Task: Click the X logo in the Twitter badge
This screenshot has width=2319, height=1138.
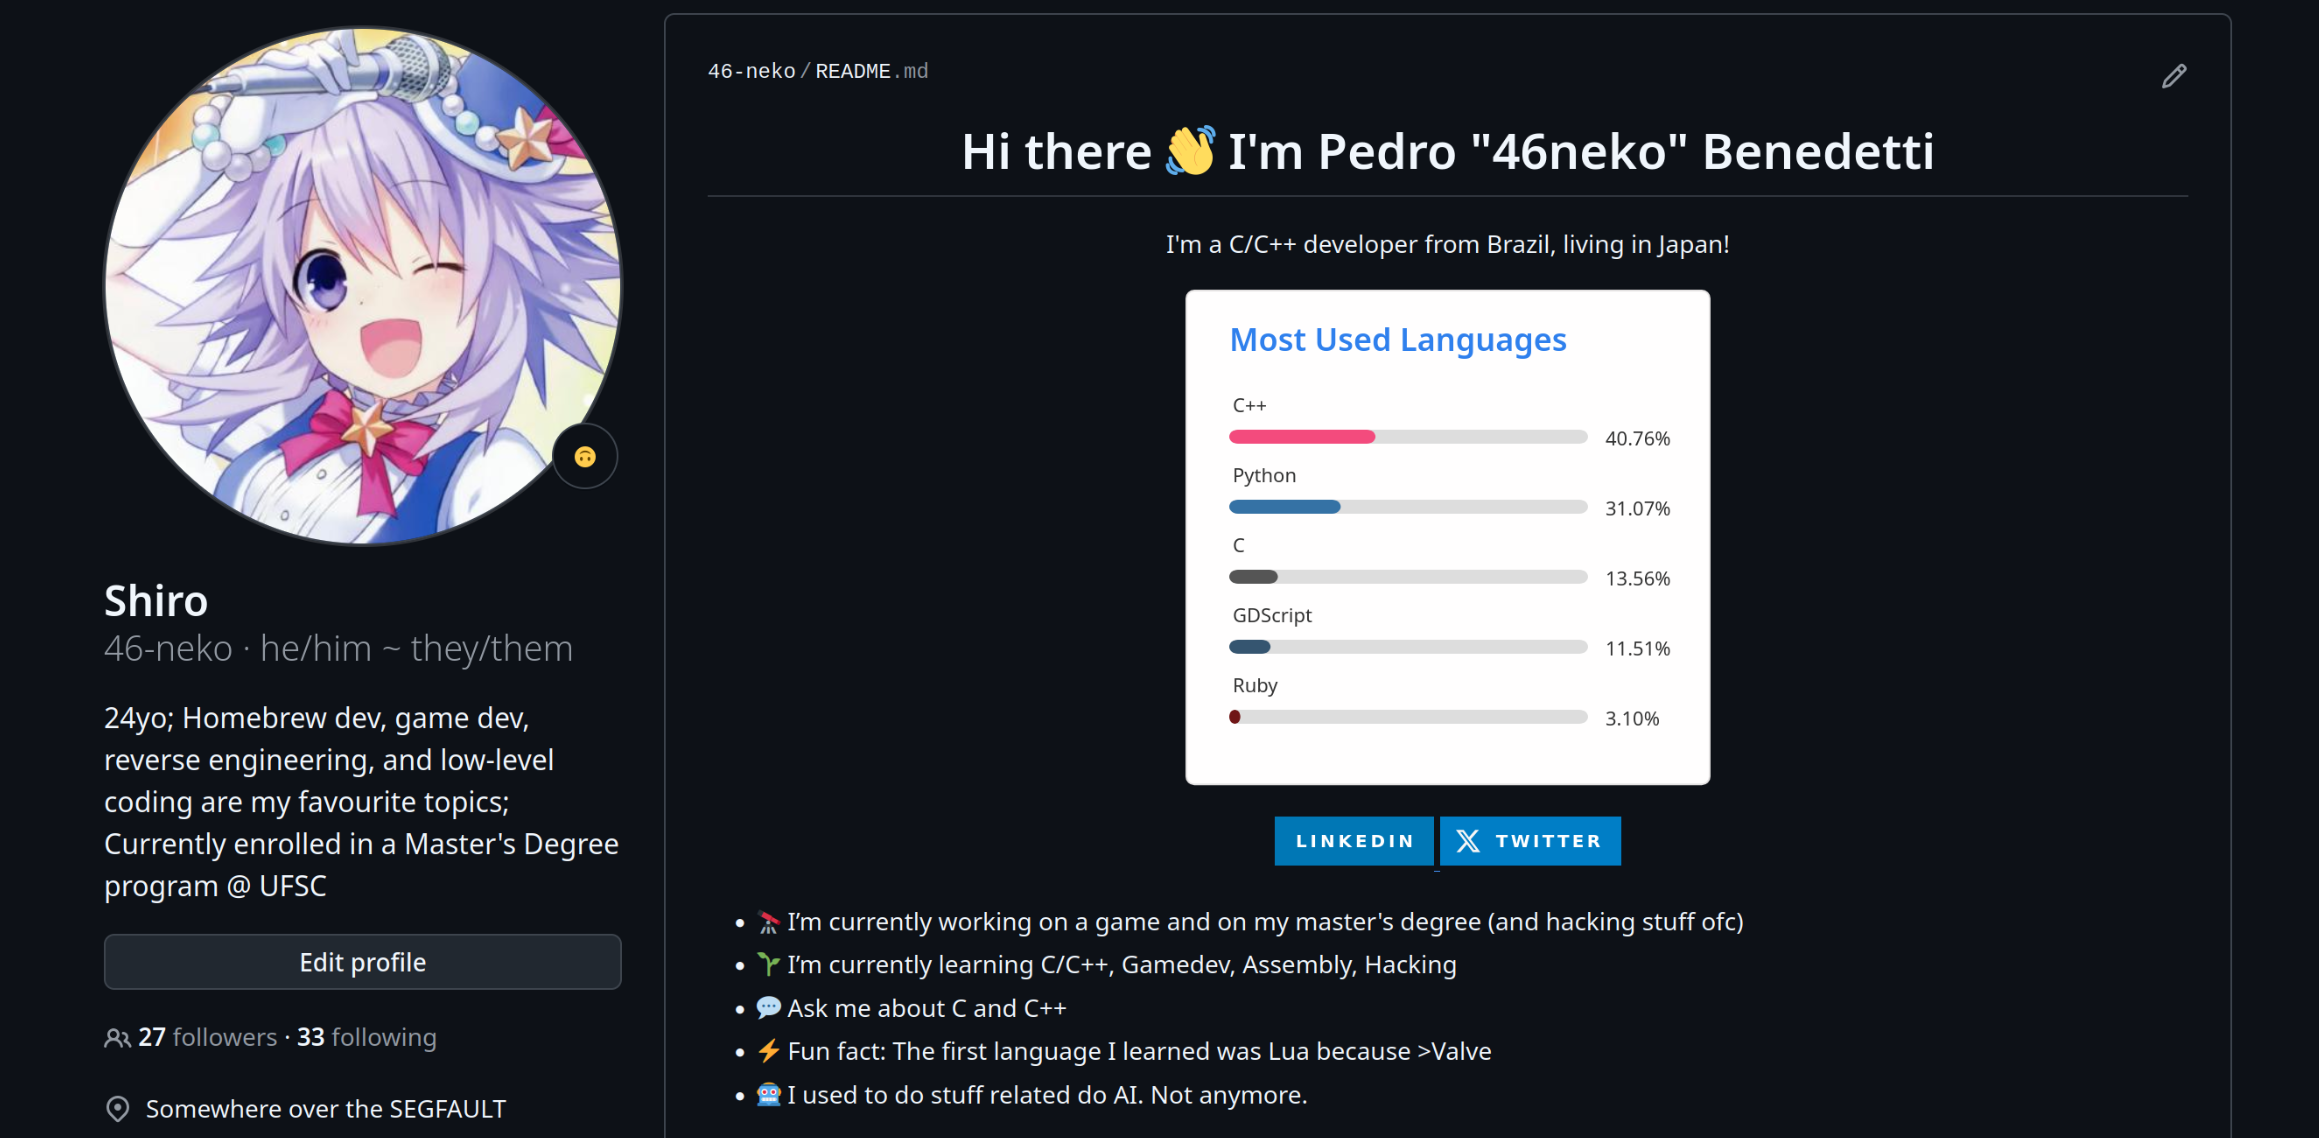Action: click(1467, 841)
